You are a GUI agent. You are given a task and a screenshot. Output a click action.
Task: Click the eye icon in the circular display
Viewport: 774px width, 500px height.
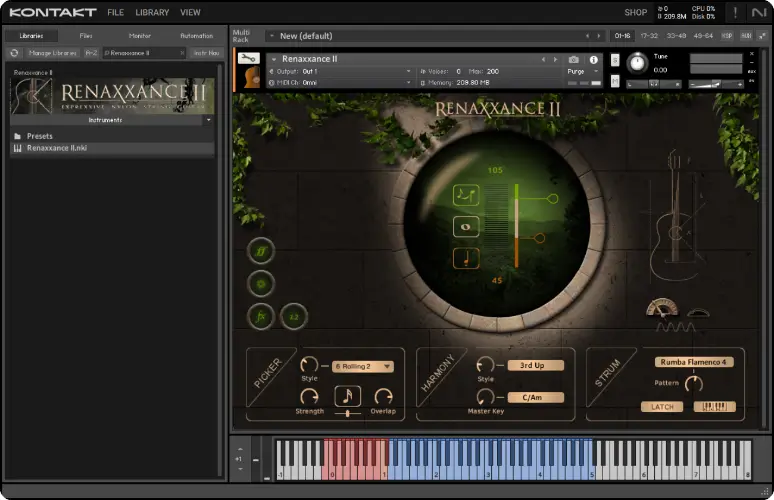click(x=465, y=227)
